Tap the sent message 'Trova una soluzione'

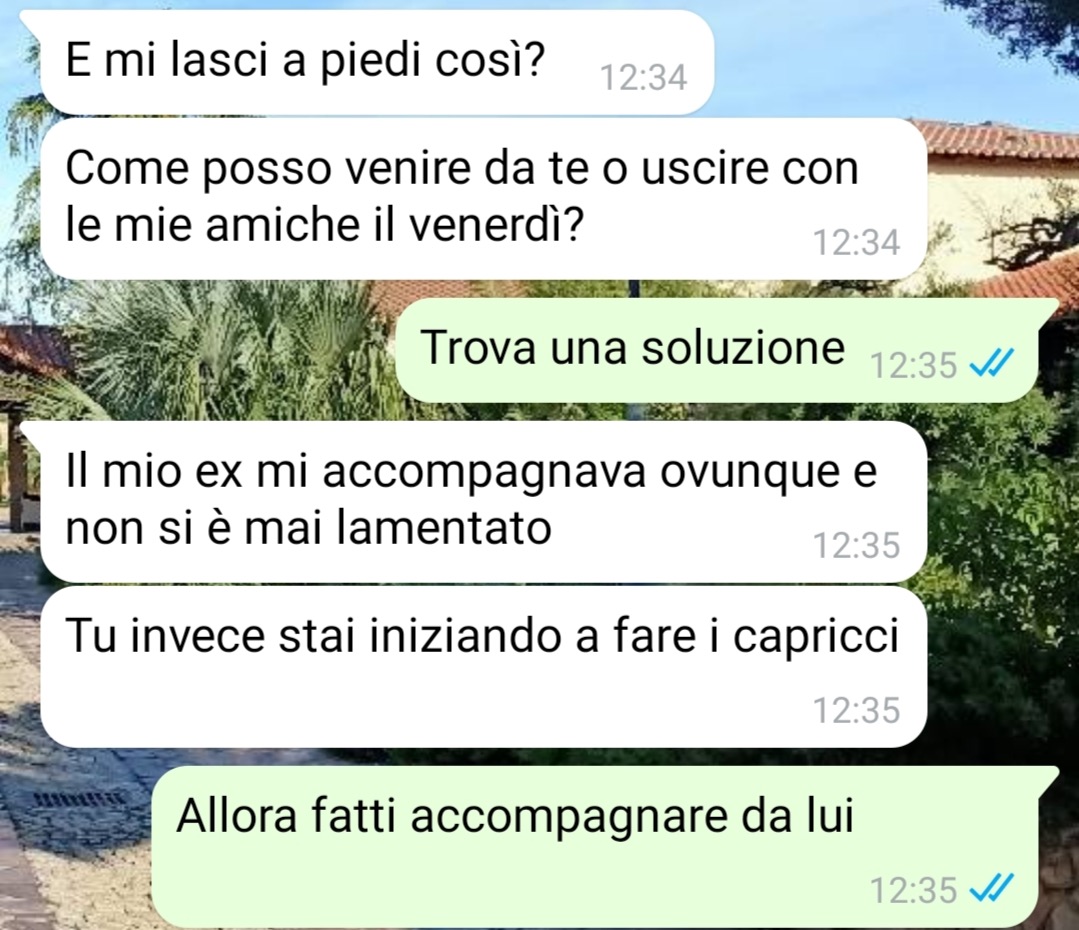tap(716, 350)
